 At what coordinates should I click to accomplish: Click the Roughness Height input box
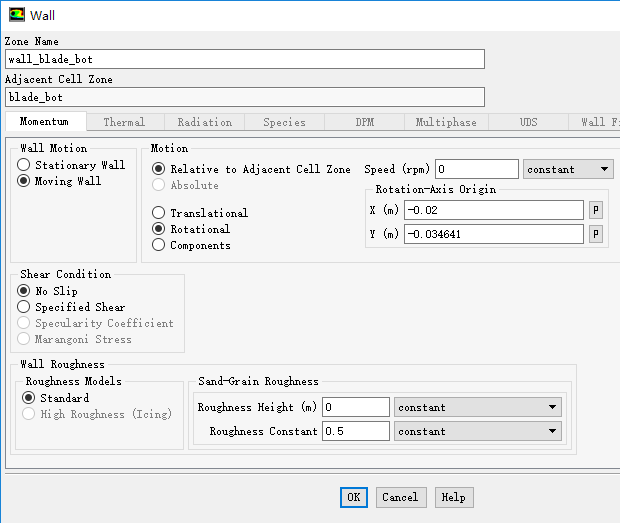(356, 407)
